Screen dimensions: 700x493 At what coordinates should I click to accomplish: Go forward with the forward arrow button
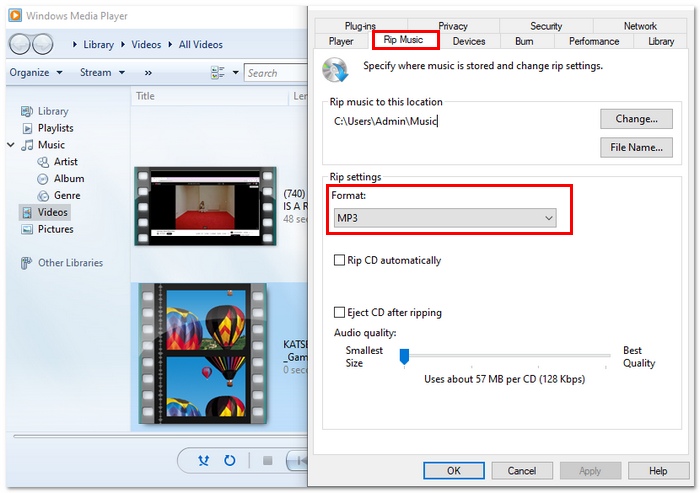coord(43,44)
